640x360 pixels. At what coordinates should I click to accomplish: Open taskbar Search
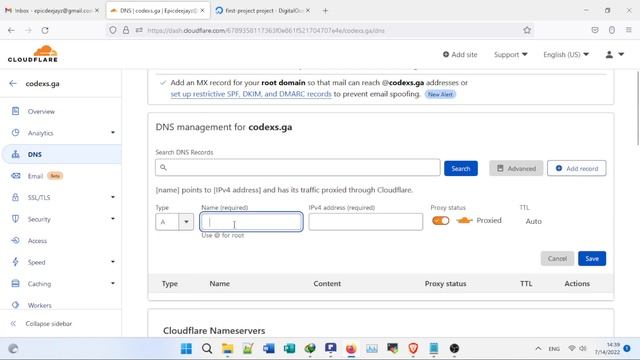click(x=207, y=349)
